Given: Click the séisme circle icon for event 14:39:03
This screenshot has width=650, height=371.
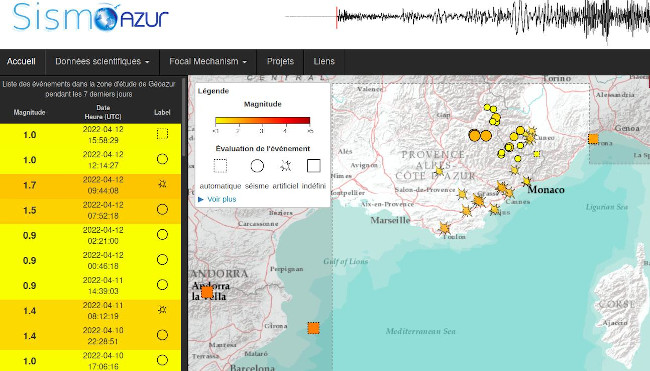Looking at the screenshot, I should pyautogui.click(x=162, y=285).
